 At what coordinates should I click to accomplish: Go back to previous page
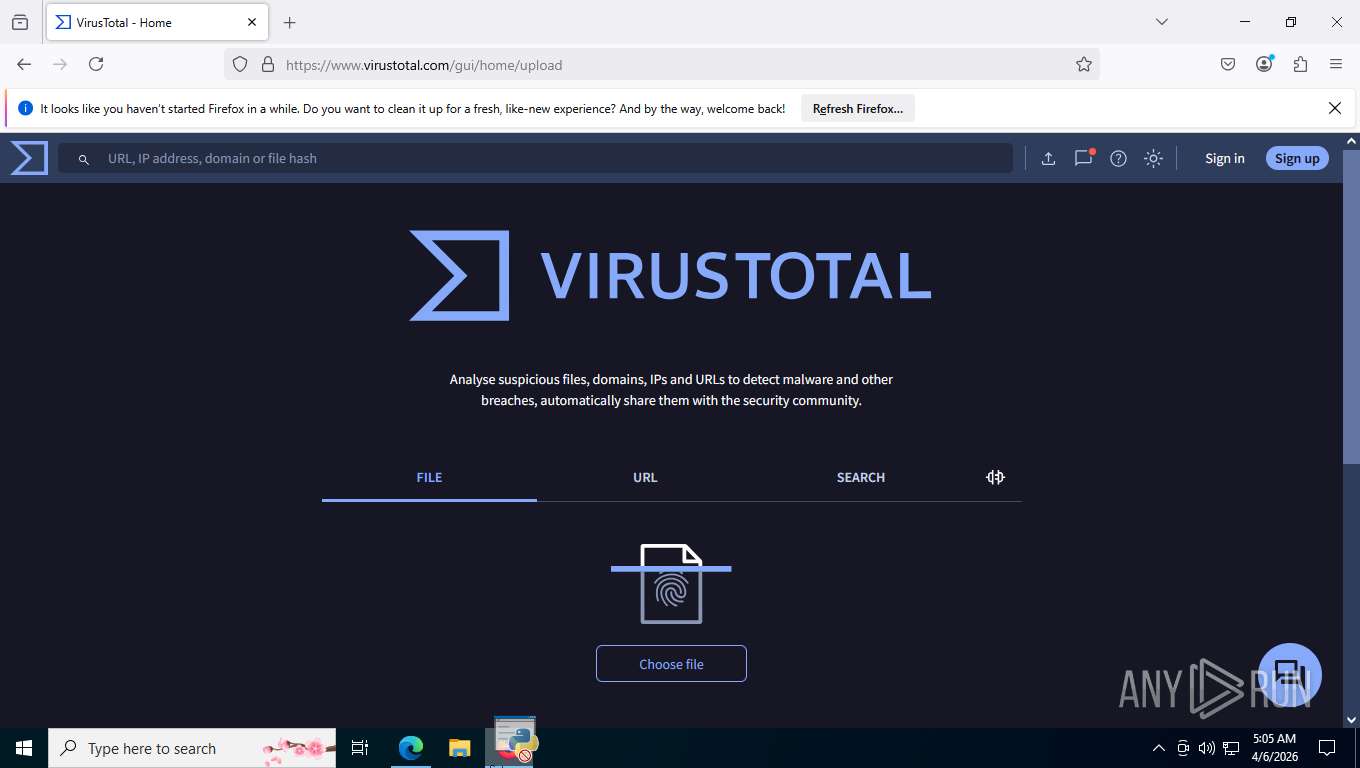24,64
